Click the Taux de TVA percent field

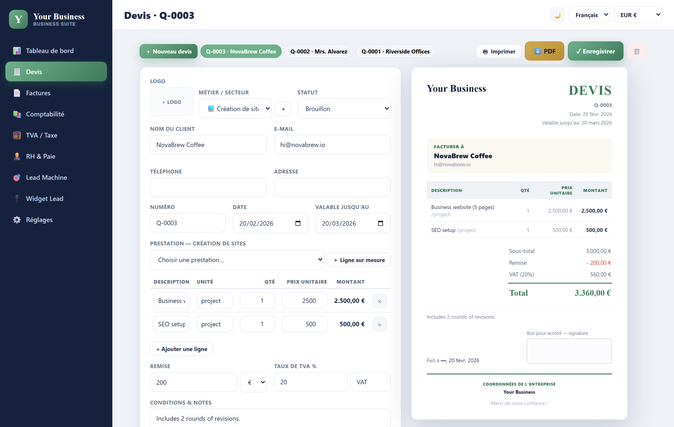[x=311, y=382]
